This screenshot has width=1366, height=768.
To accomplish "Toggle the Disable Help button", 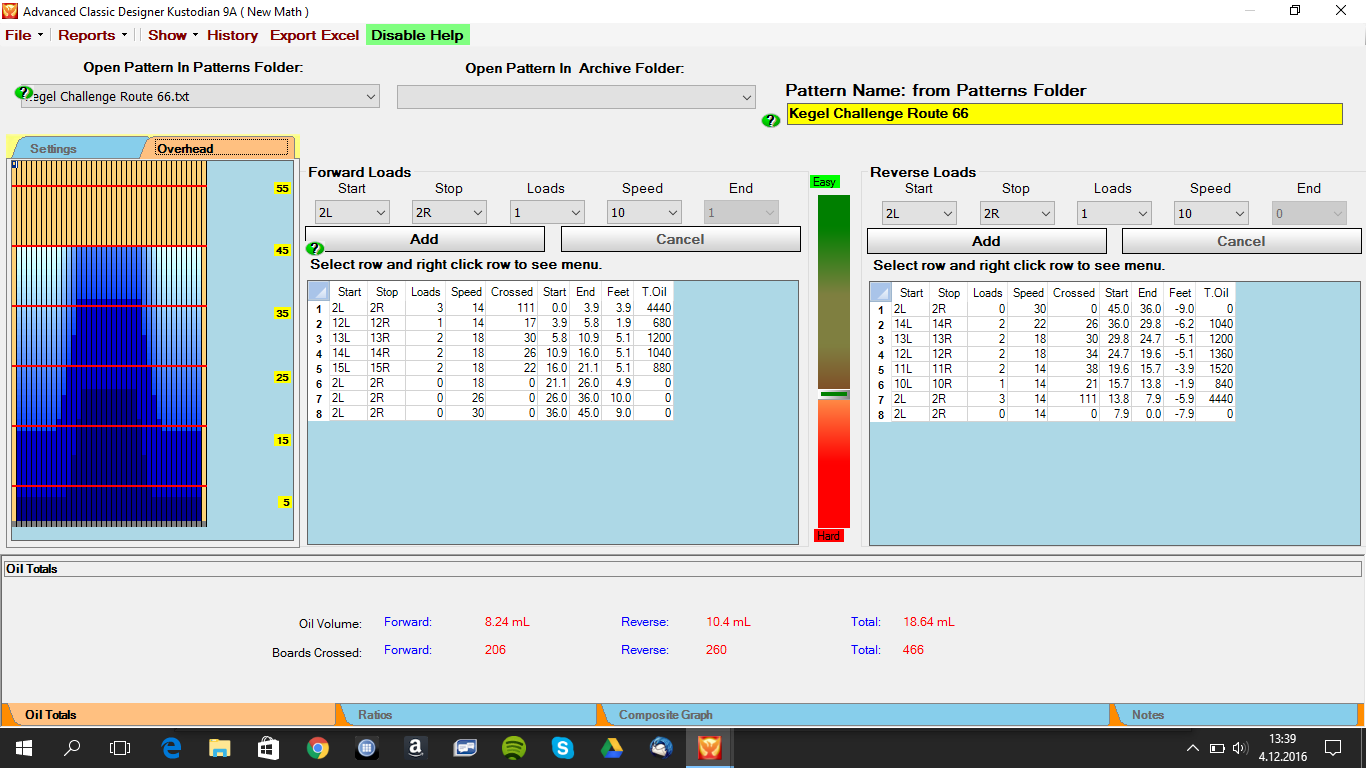I will 417,35.
